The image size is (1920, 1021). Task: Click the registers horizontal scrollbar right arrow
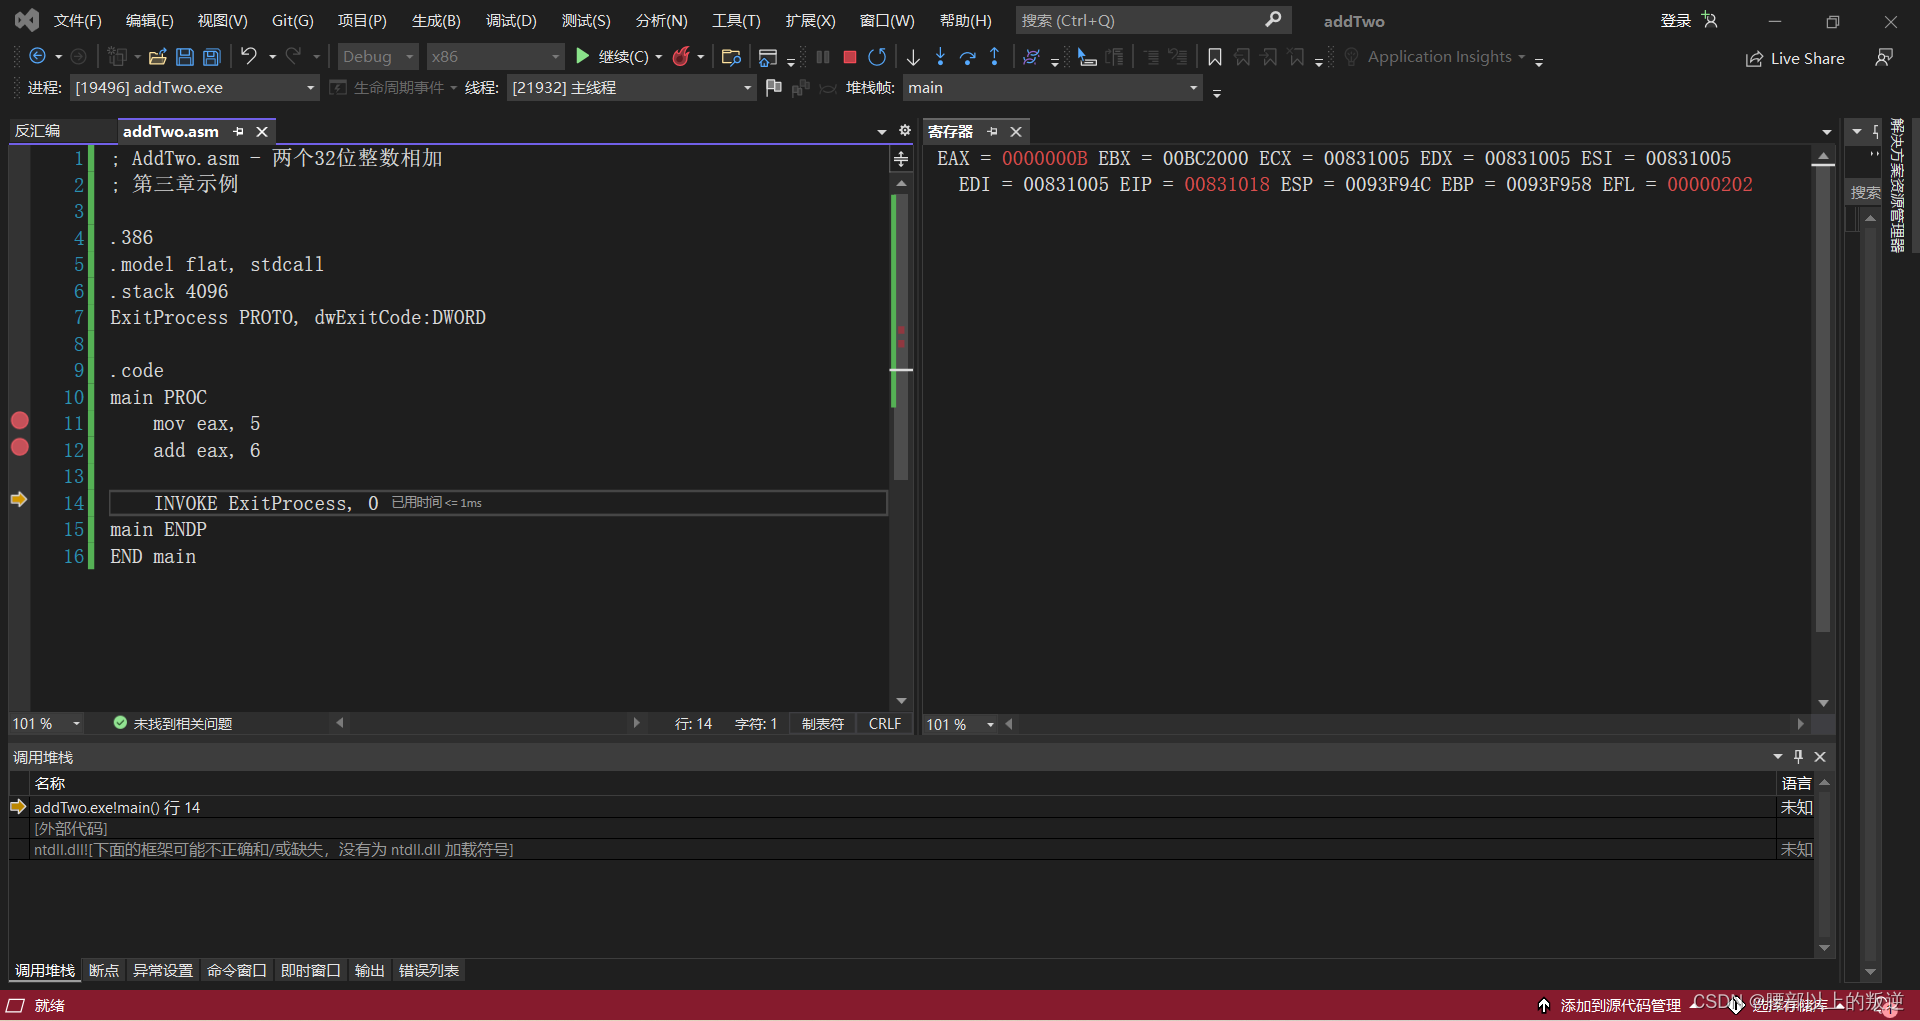1800,724
